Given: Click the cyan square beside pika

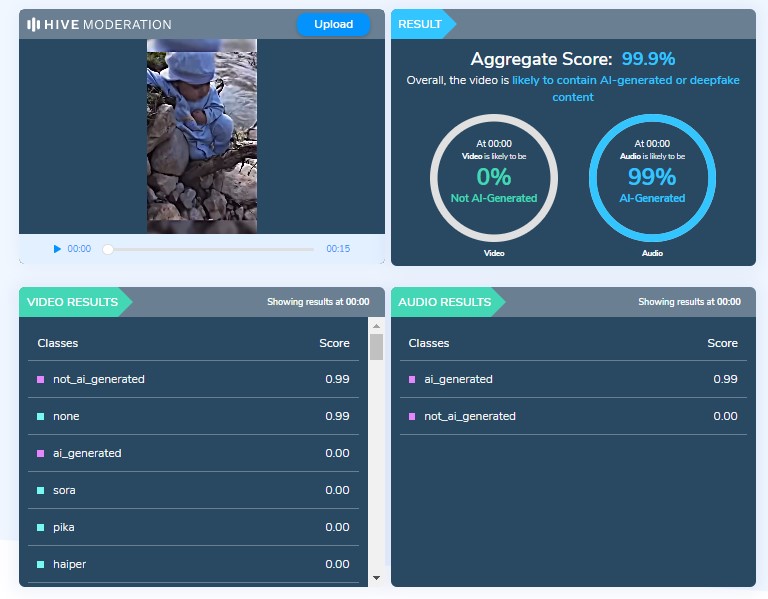Looking at the screenshot, I should [x=41, y=528].
